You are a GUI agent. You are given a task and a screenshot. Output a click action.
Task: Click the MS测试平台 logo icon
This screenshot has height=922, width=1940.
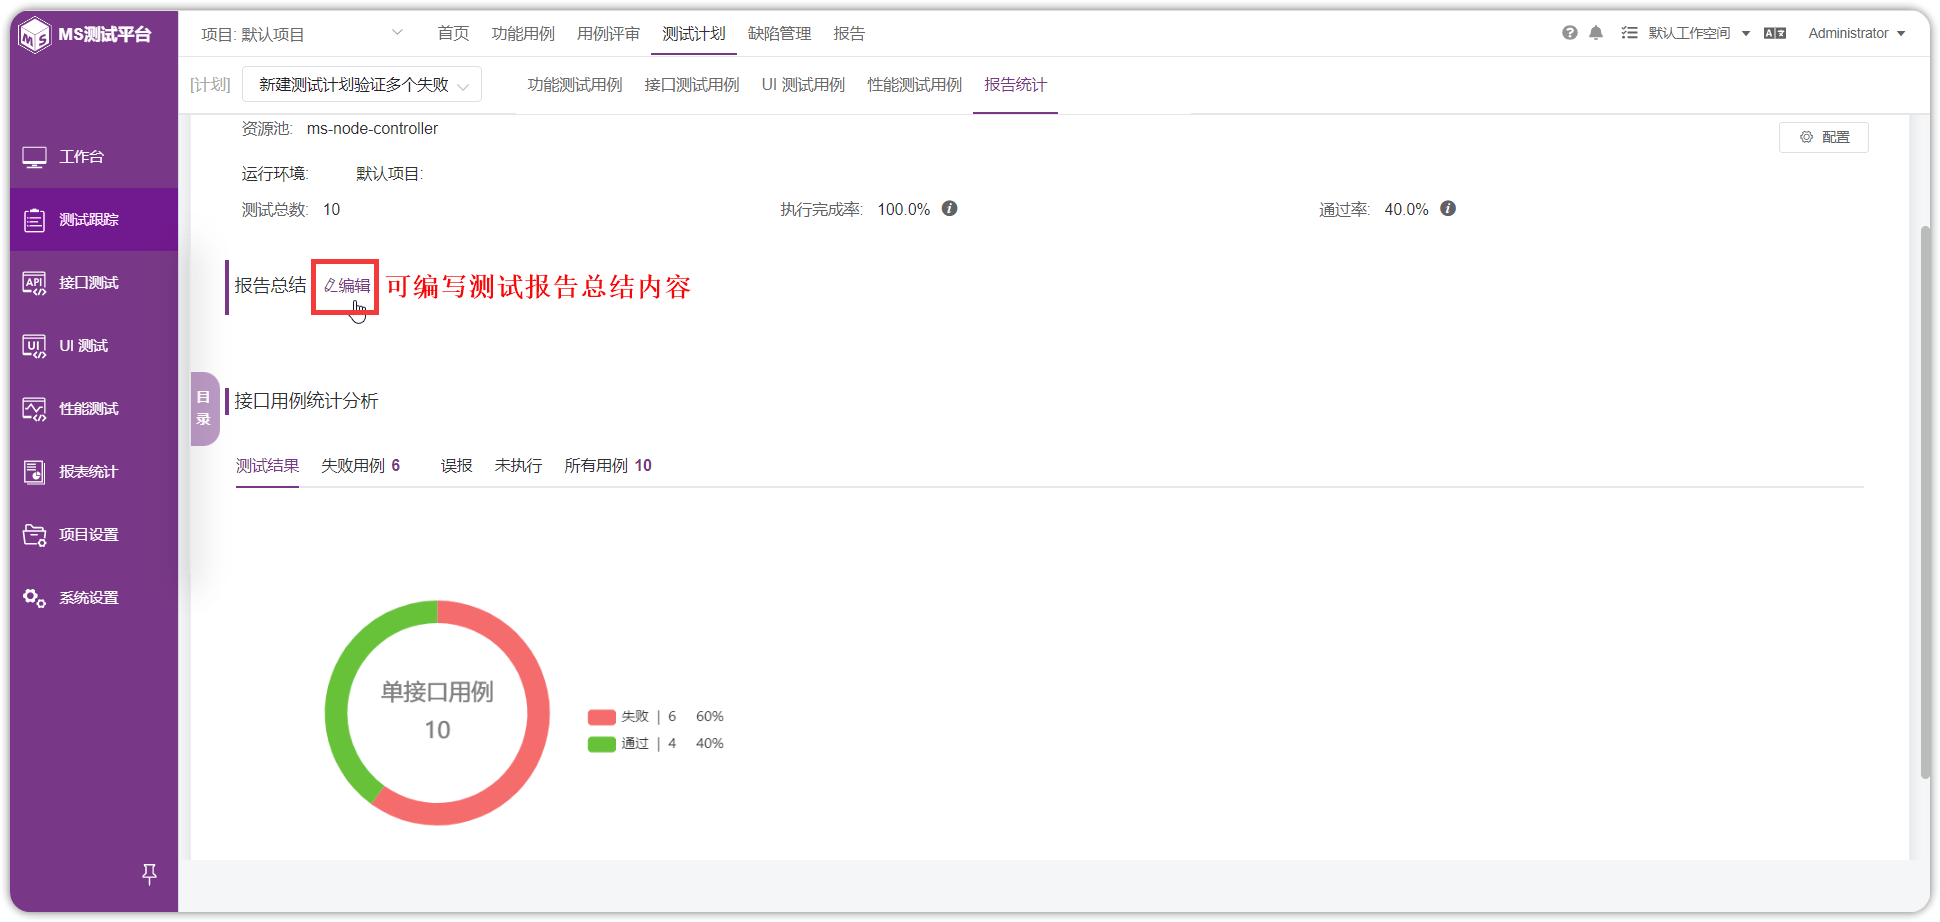coord(35,35)
